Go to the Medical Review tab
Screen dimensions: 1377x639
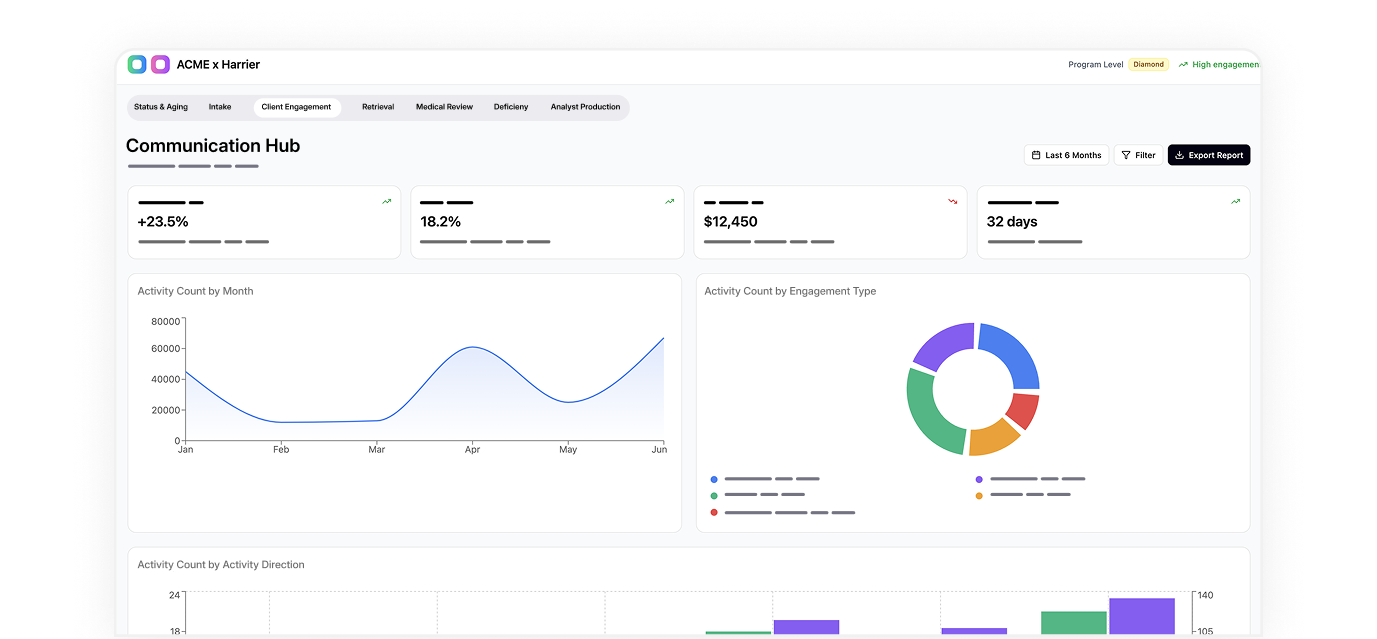point(444,107)
